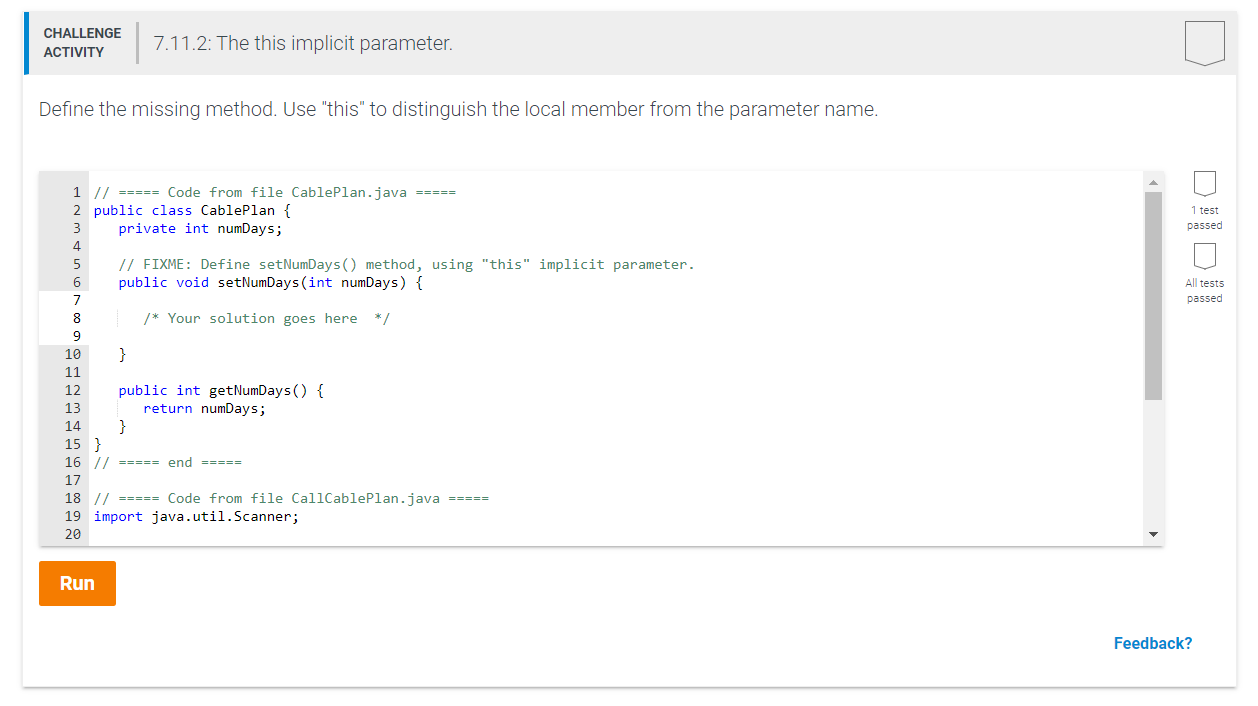1258x706 pixels.
Task: Click the empty editable line 7
Action: point(615,300)
